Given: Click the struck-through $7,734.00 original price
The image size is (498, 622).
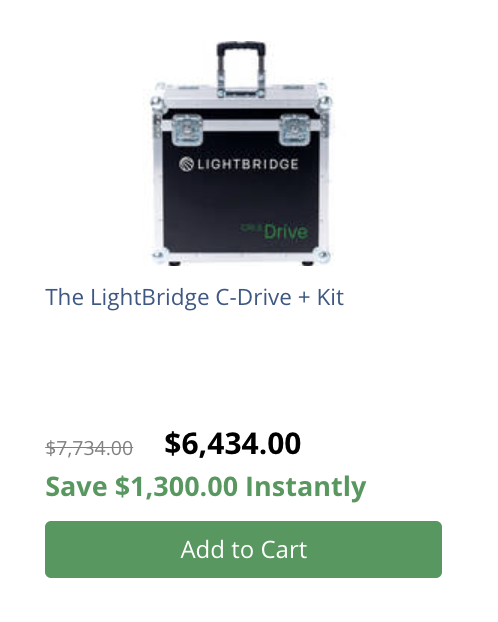Looking at the screenshot, I should [89, 449].
